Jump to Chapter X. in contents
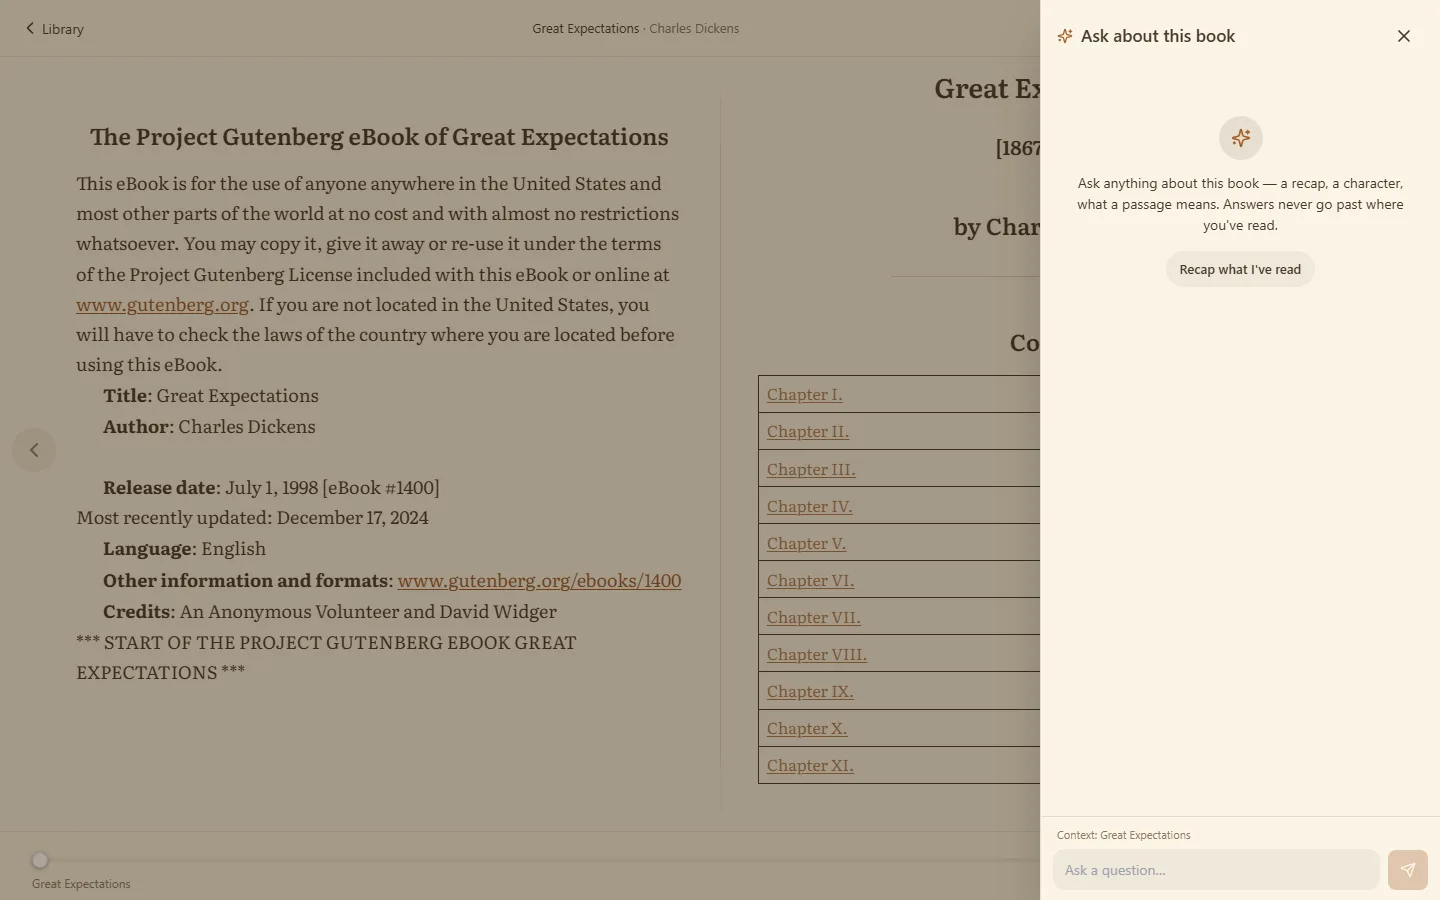This screenshot has width=1440, height=900. tap(806, 728)
